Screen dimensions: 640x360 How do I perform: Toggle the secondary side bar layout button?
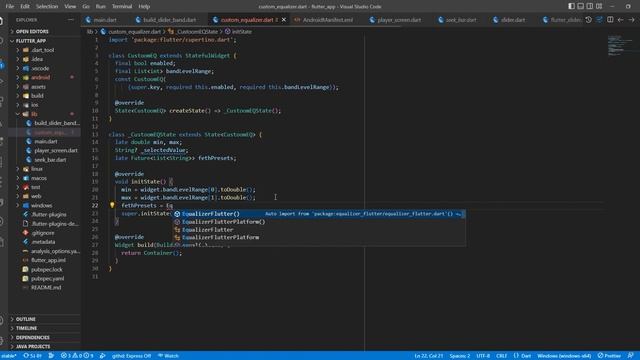[x=590, y=6]
